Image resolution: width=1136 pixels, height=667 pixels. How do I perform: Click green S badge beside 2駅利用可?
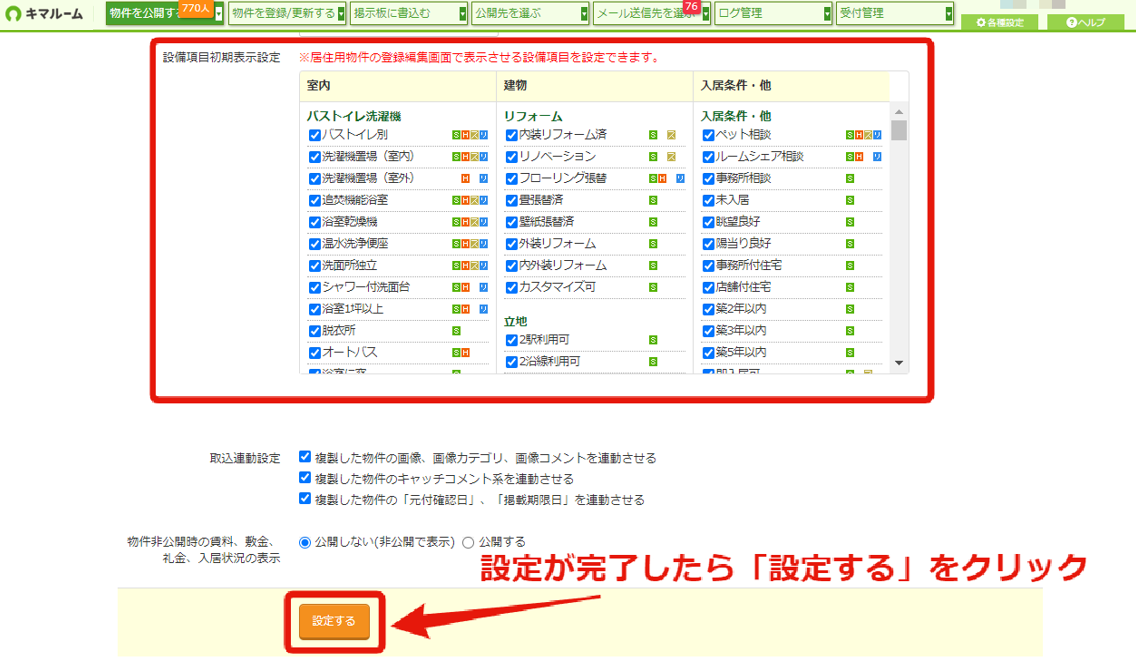click(653, 340)
